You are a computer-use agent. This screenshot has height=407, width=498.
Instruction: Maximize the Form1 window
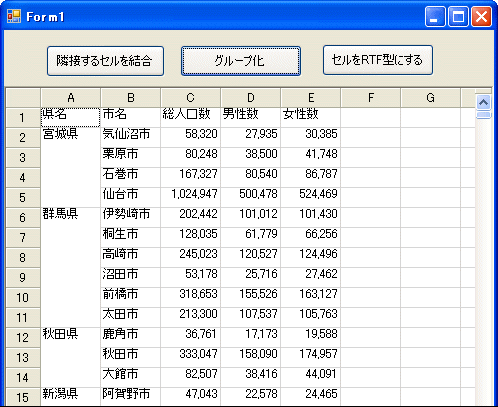pyautogui.click(x=458, y=17)
